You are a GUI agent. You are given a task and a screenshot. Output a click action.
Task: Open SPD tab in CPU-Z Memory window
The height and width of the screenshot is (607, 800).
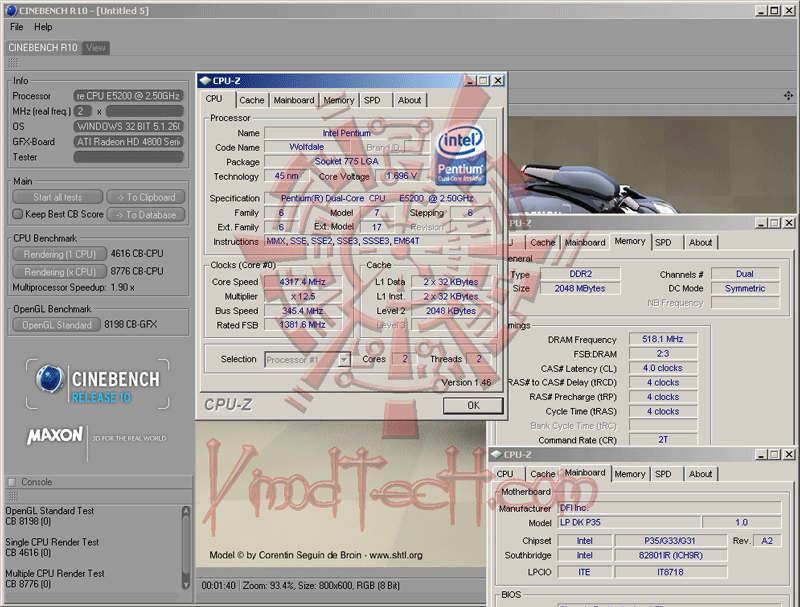[x=663, y=242]
